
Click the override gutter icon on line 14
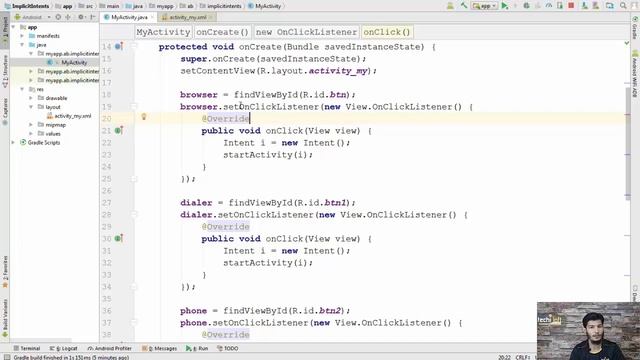[119, 46]
